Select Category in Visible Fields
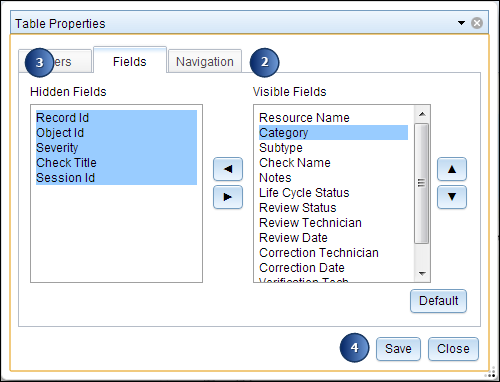 point(333,133)
